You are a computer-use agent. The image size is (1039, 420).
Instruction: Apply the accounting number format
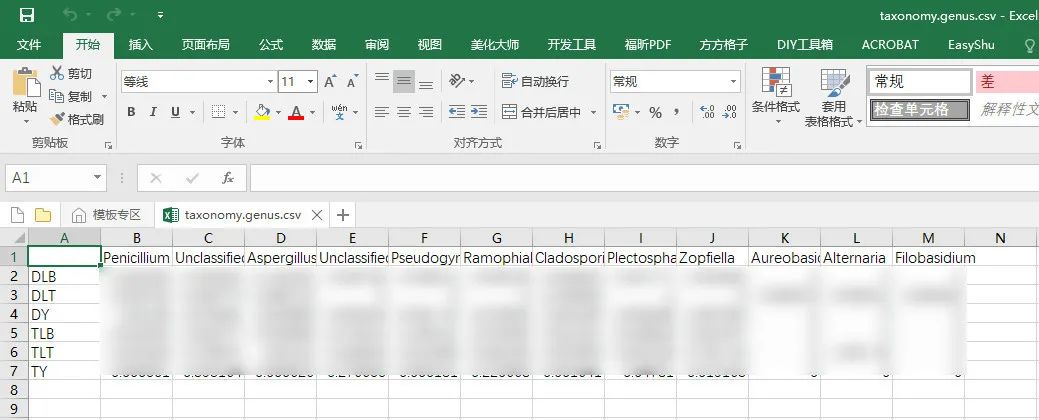(x=621, y=112)
